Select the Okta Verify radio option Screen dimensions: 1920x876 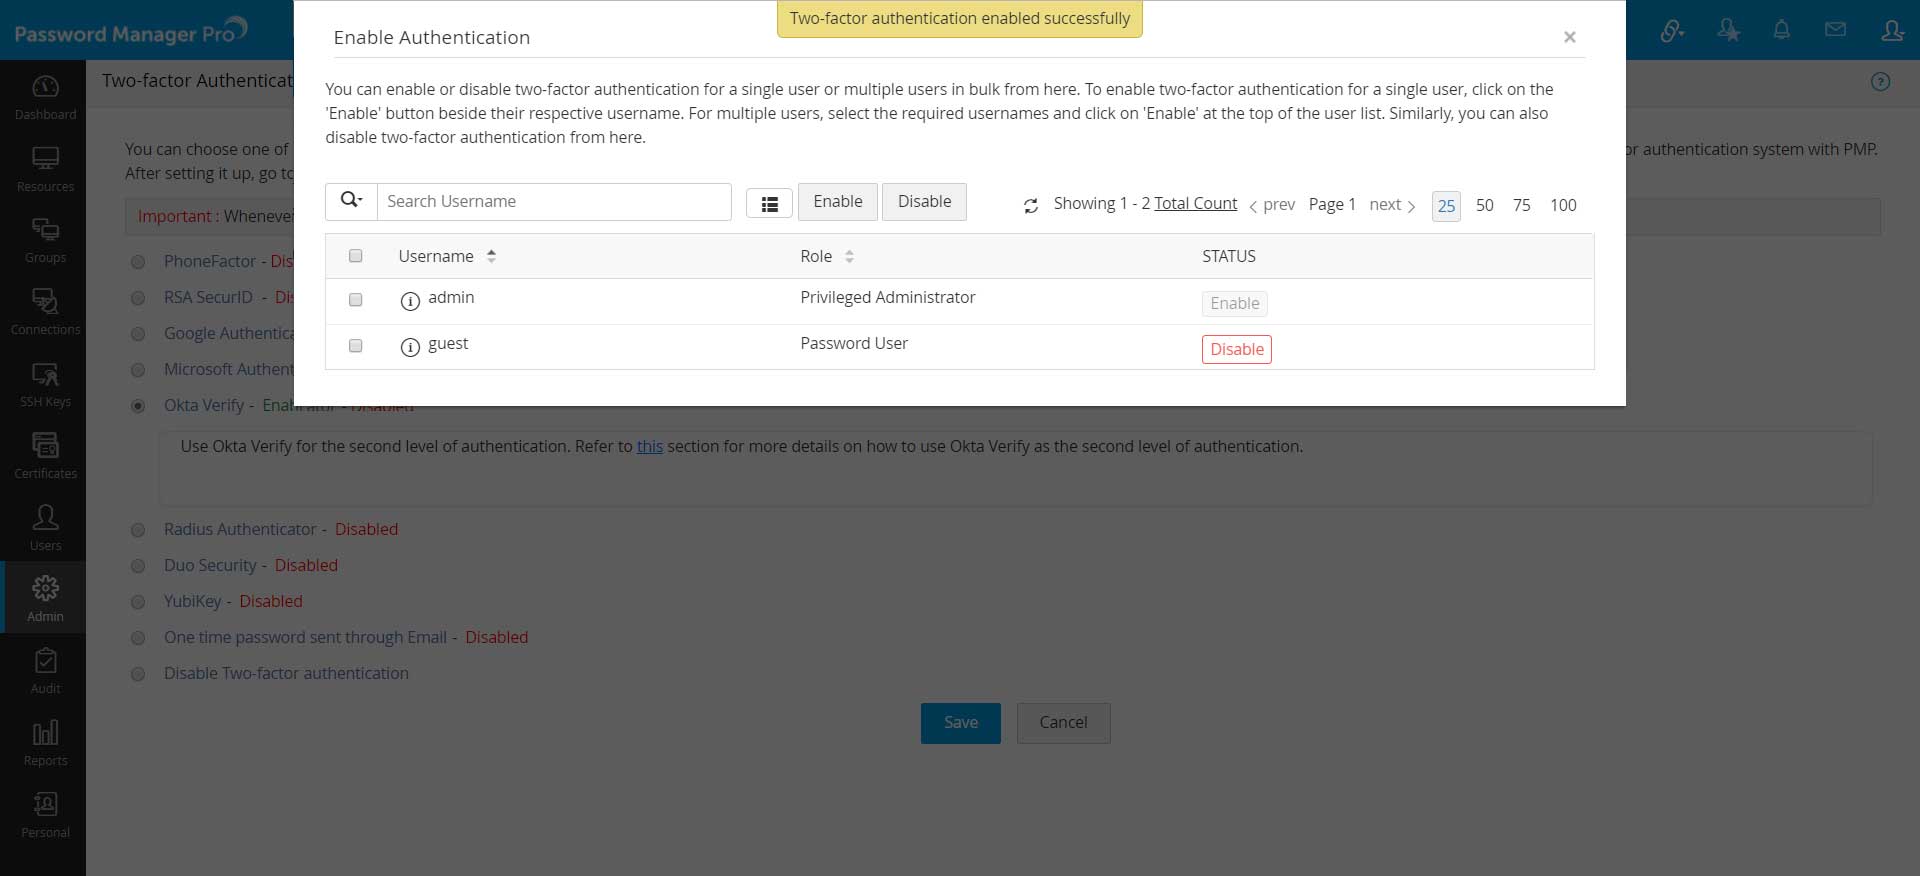[138, 406]
